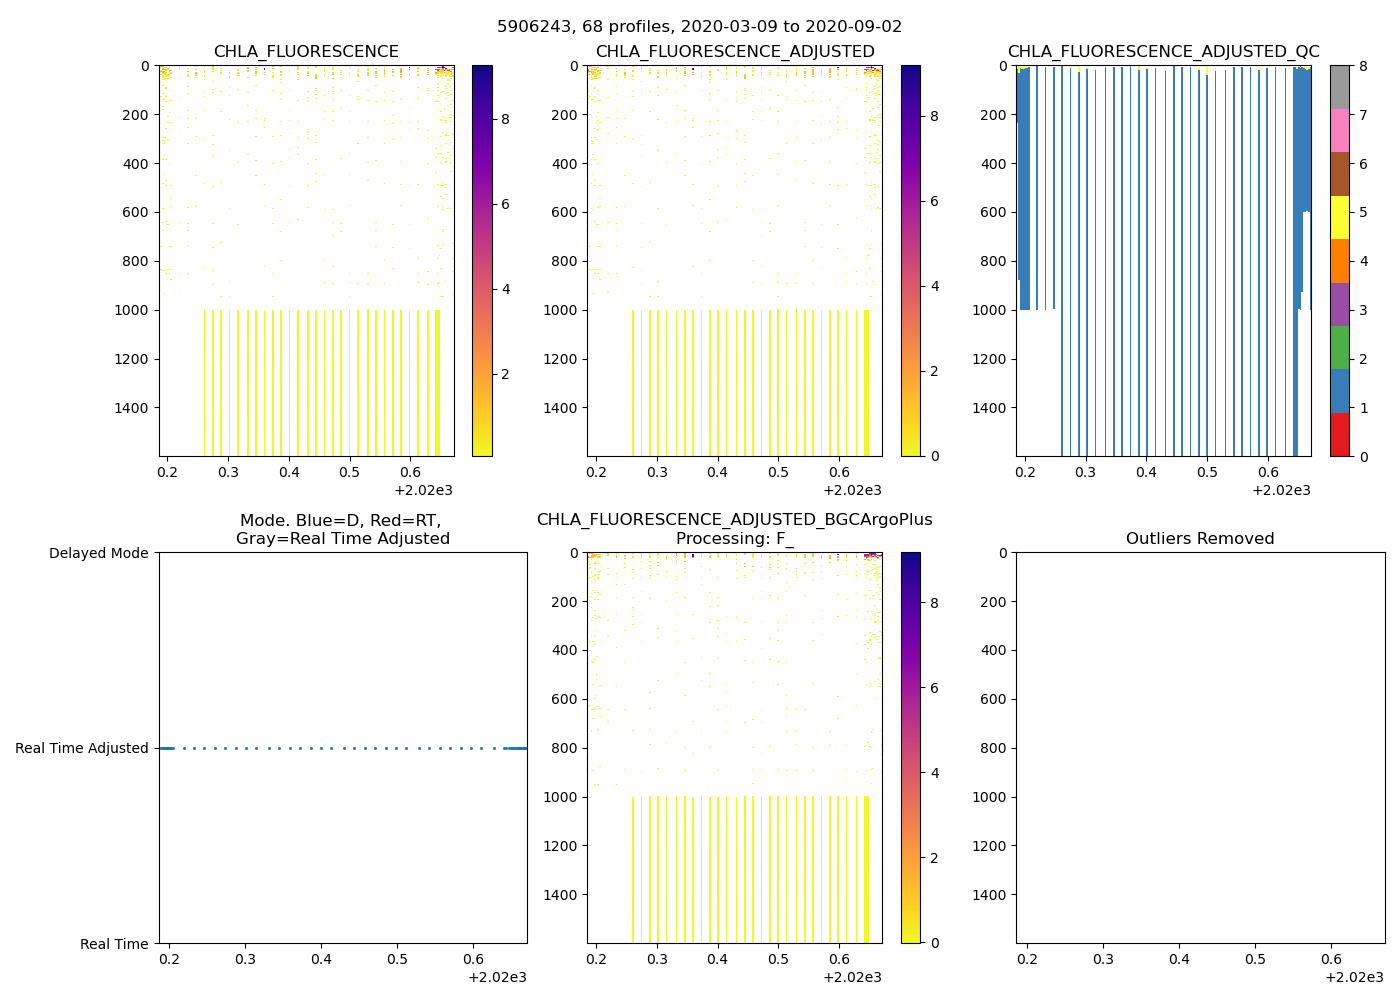
Task: Click the pink QC colorbar segment
Action: pyautogui.click(x=1339, y=131)
